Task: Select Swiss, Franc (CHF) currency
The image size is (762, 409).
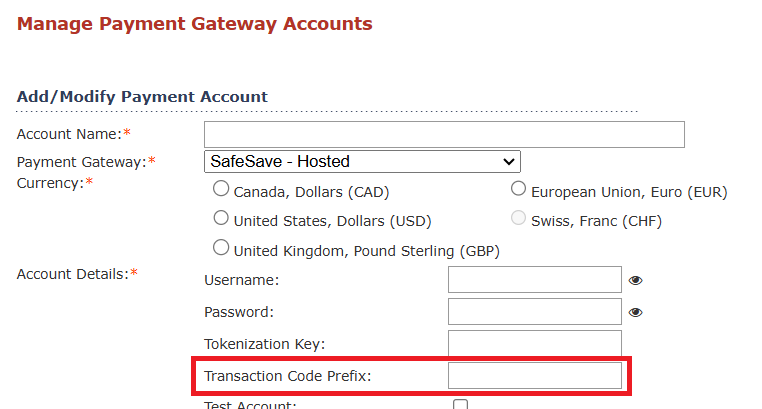Action: (x=519, y=218)
